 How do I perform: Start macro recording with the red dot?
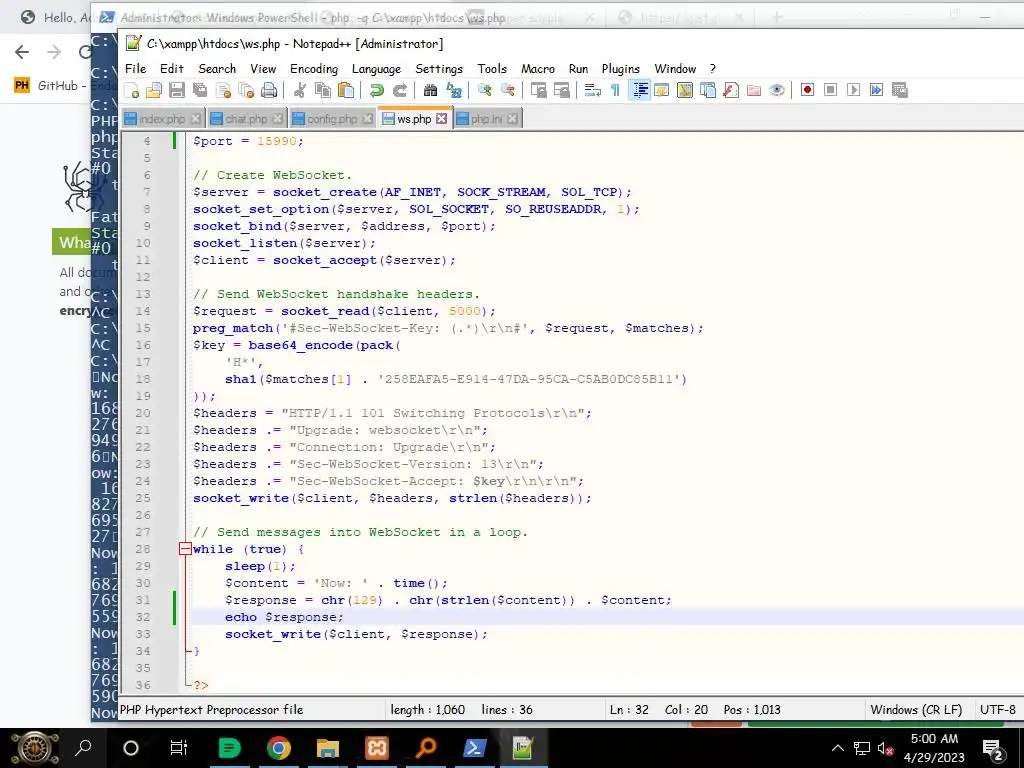807,90
